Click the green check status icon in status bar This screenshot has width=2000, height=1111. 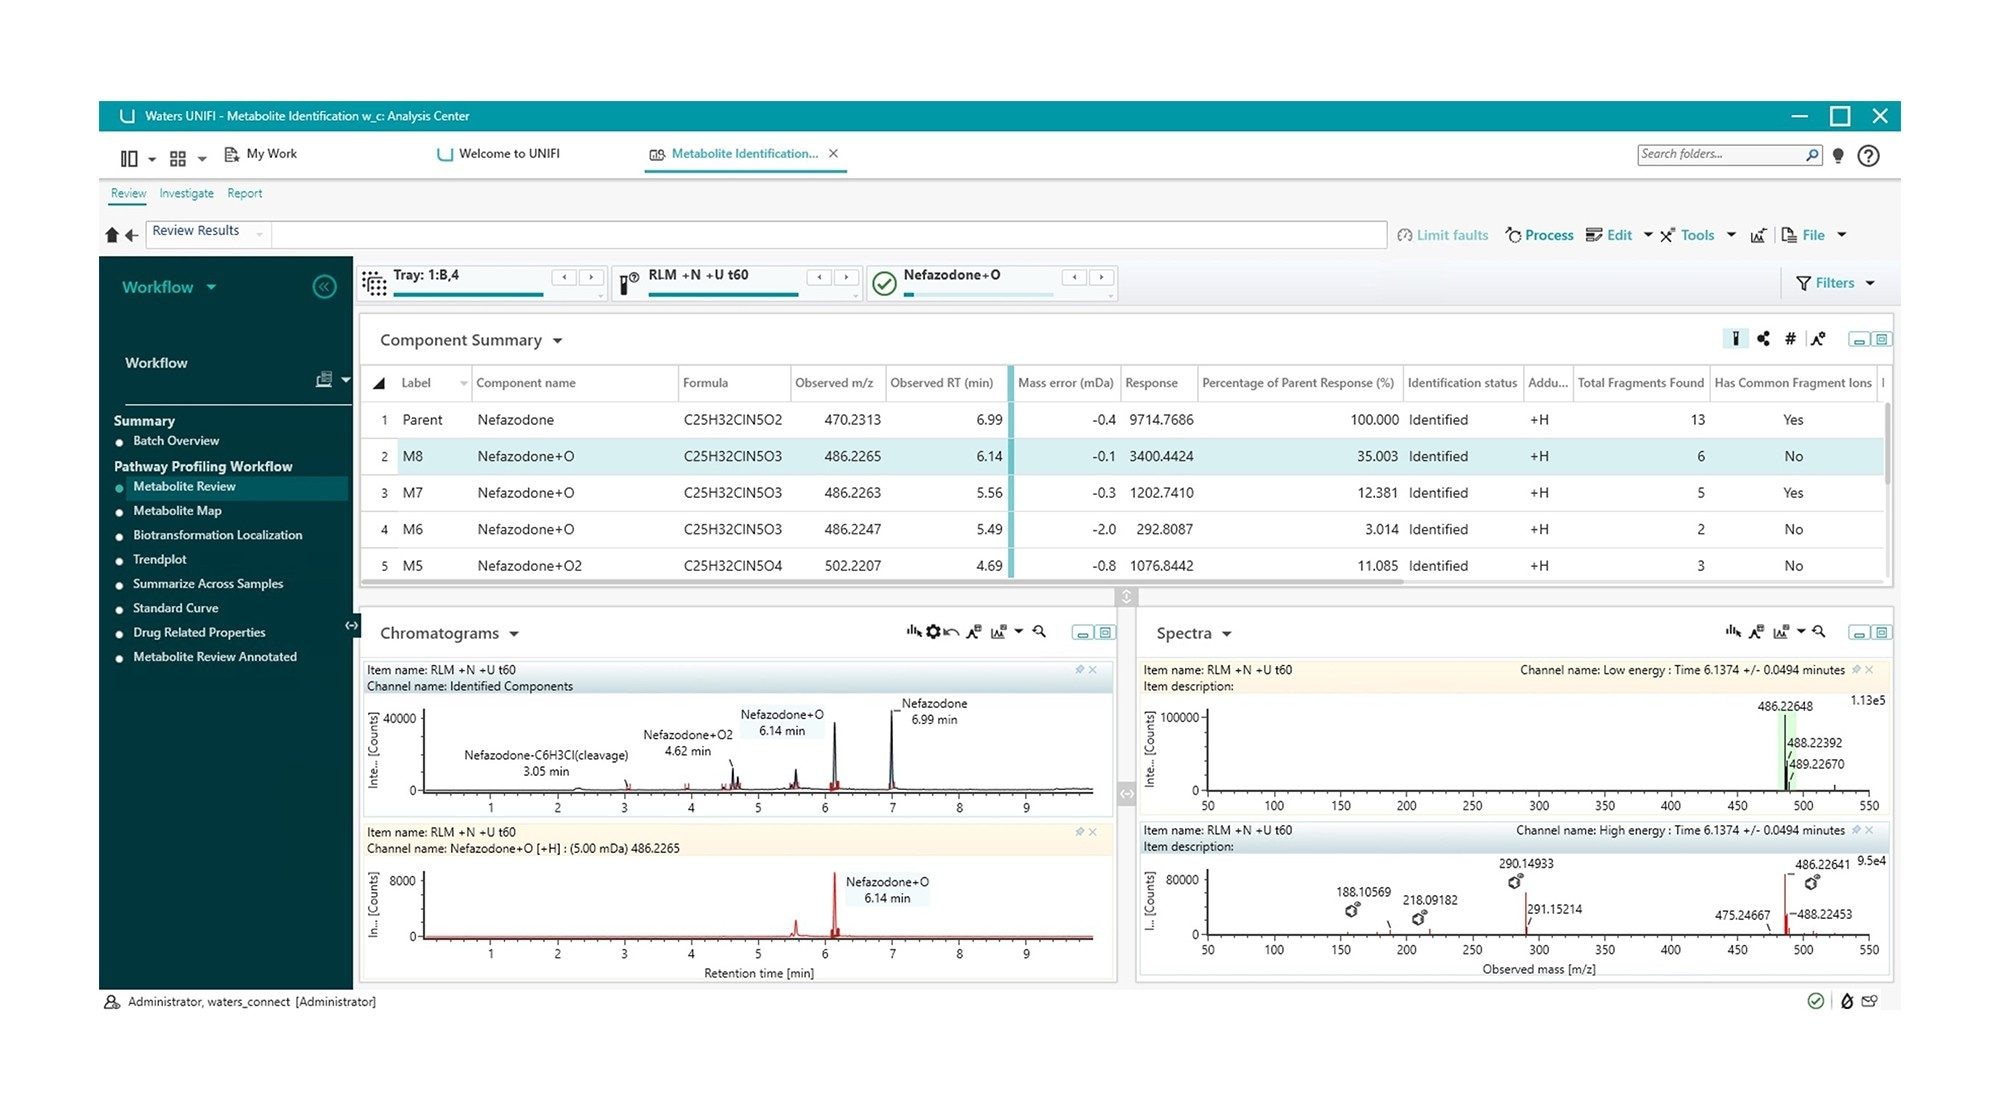1816,1001
